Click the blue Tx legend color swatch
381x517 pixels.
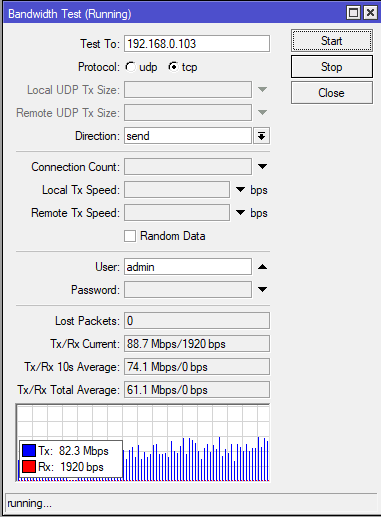pos(29,451)
